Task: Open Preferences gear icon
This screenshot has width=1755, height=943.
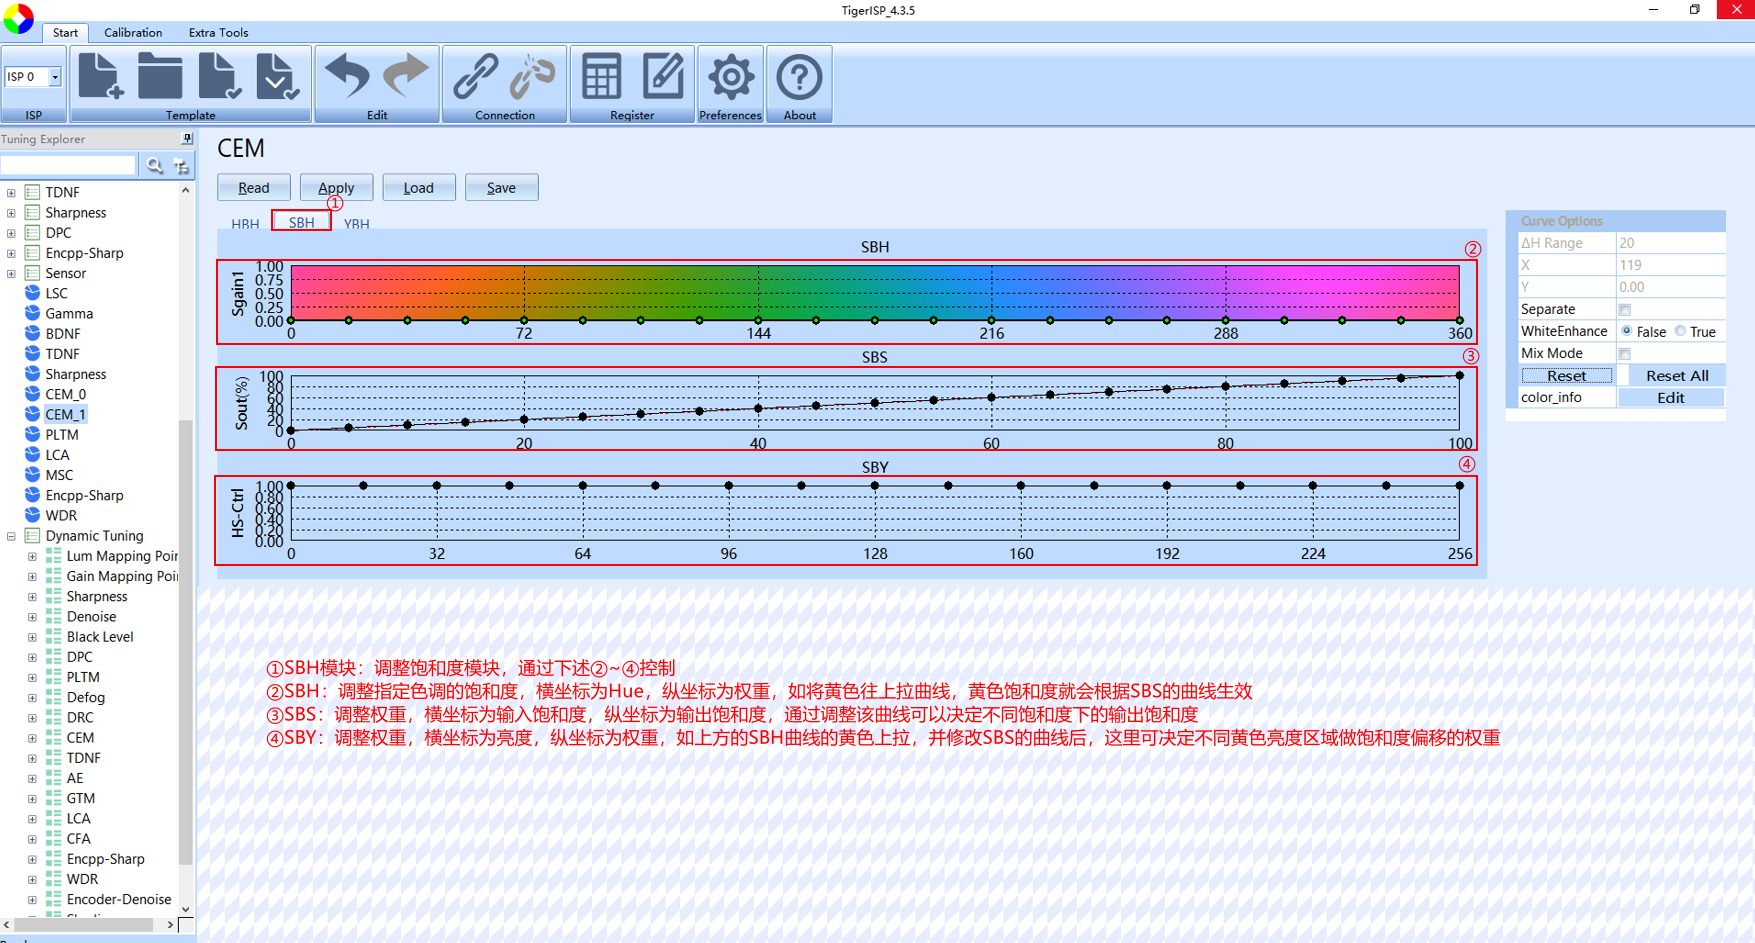Action: tap(730, 77)
